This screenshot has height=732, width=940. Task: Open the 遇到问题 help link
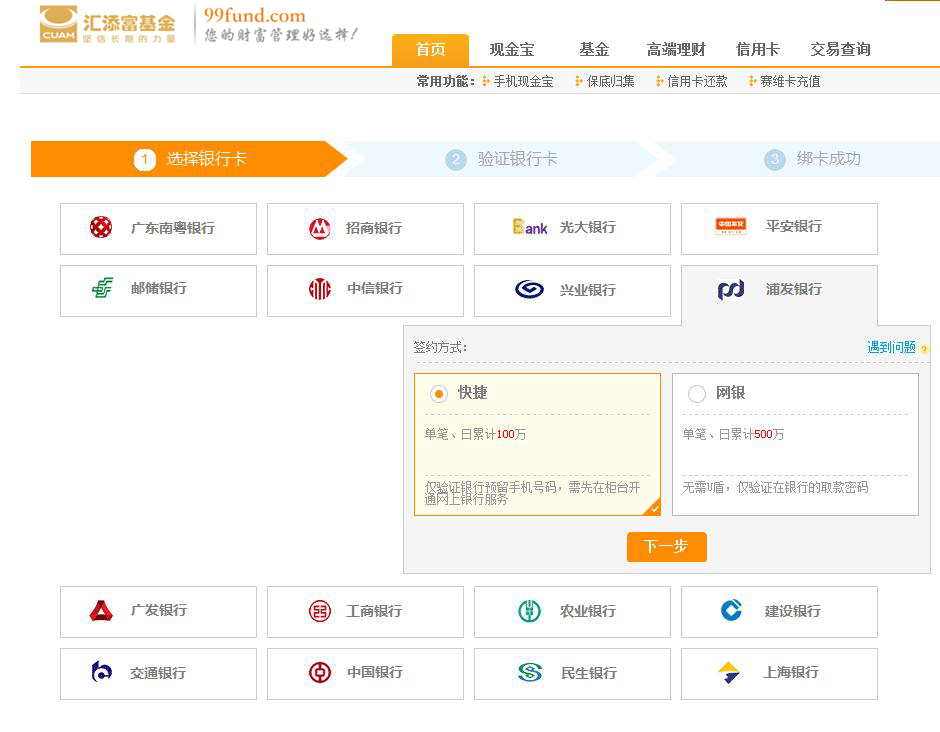891,347
